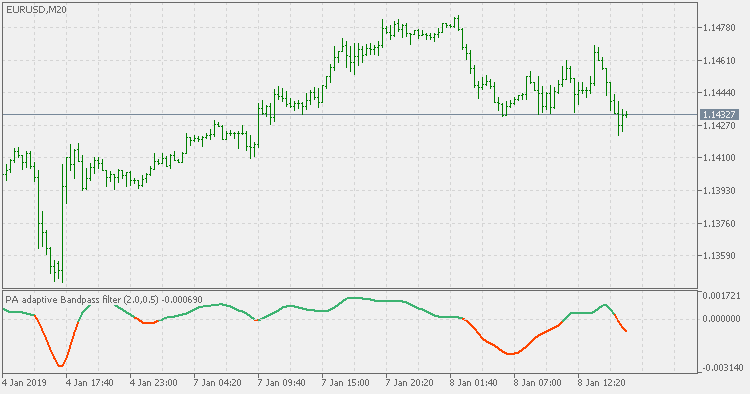This screenshot has height=394, width=750.
Task: Click the 8 Jan 01:40 time label
Action: (x=474, y=383)
